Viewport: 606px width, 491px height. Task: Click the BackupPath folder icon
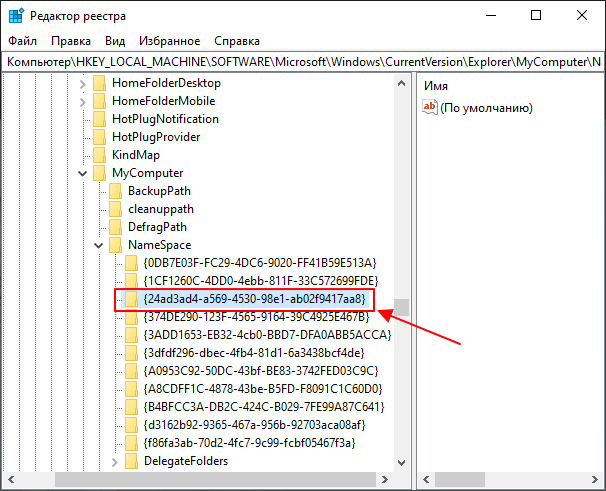click(x=115, y=191)
